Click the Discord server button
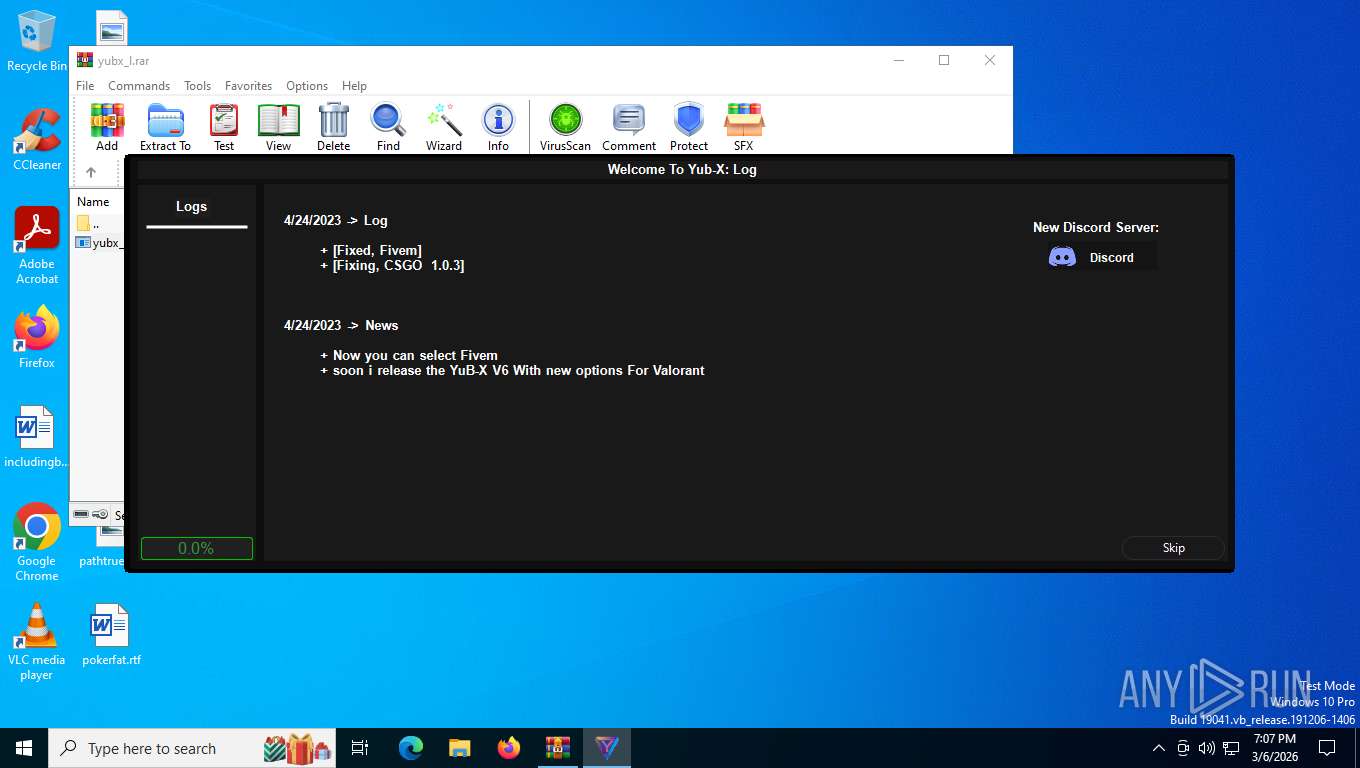This screenshot has width=1360, height=768. 1102,257
